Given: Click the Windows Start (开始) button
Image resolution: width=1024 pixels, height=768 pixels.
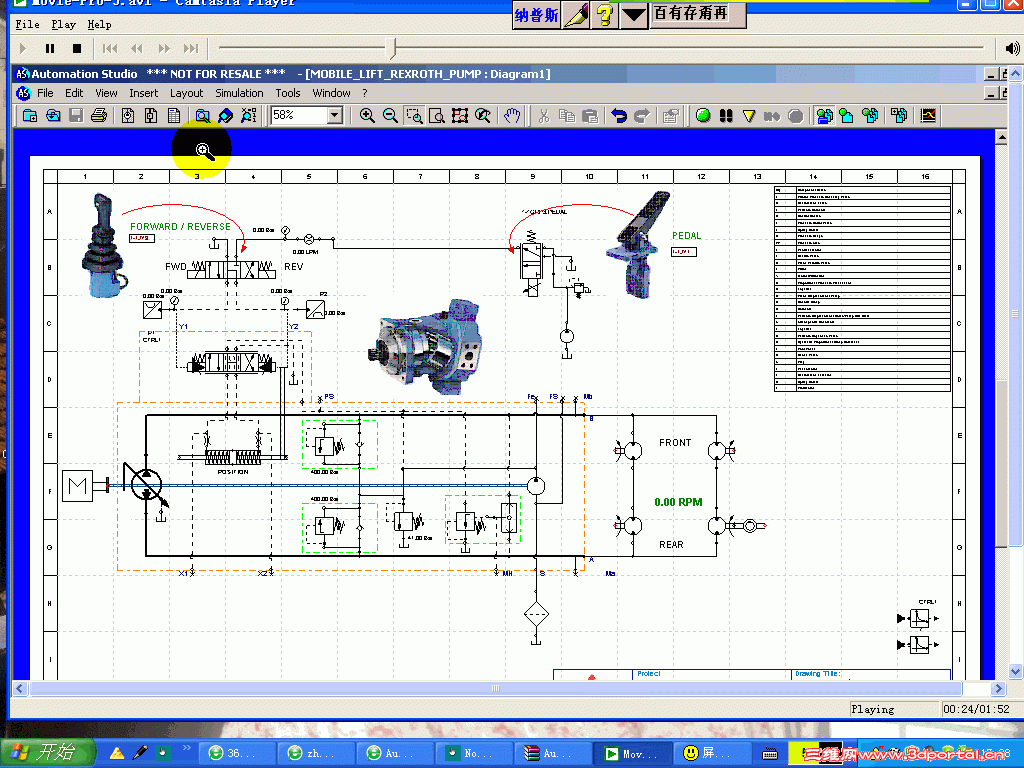Looking at the screenshot, I should pyautogui.click(x=48, y=752).
